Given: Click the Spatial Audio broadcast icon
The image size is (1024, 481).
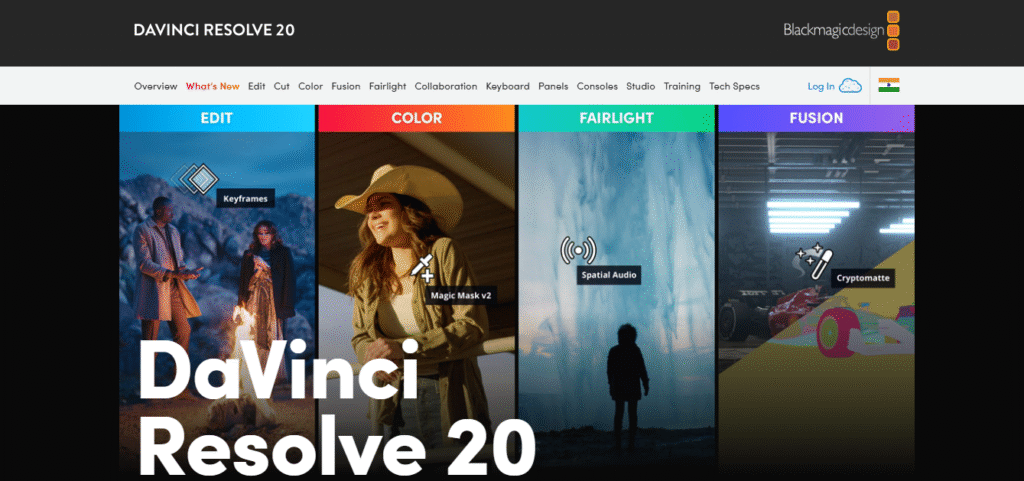Looking at the screenshot, I should [x=578, y=250].
